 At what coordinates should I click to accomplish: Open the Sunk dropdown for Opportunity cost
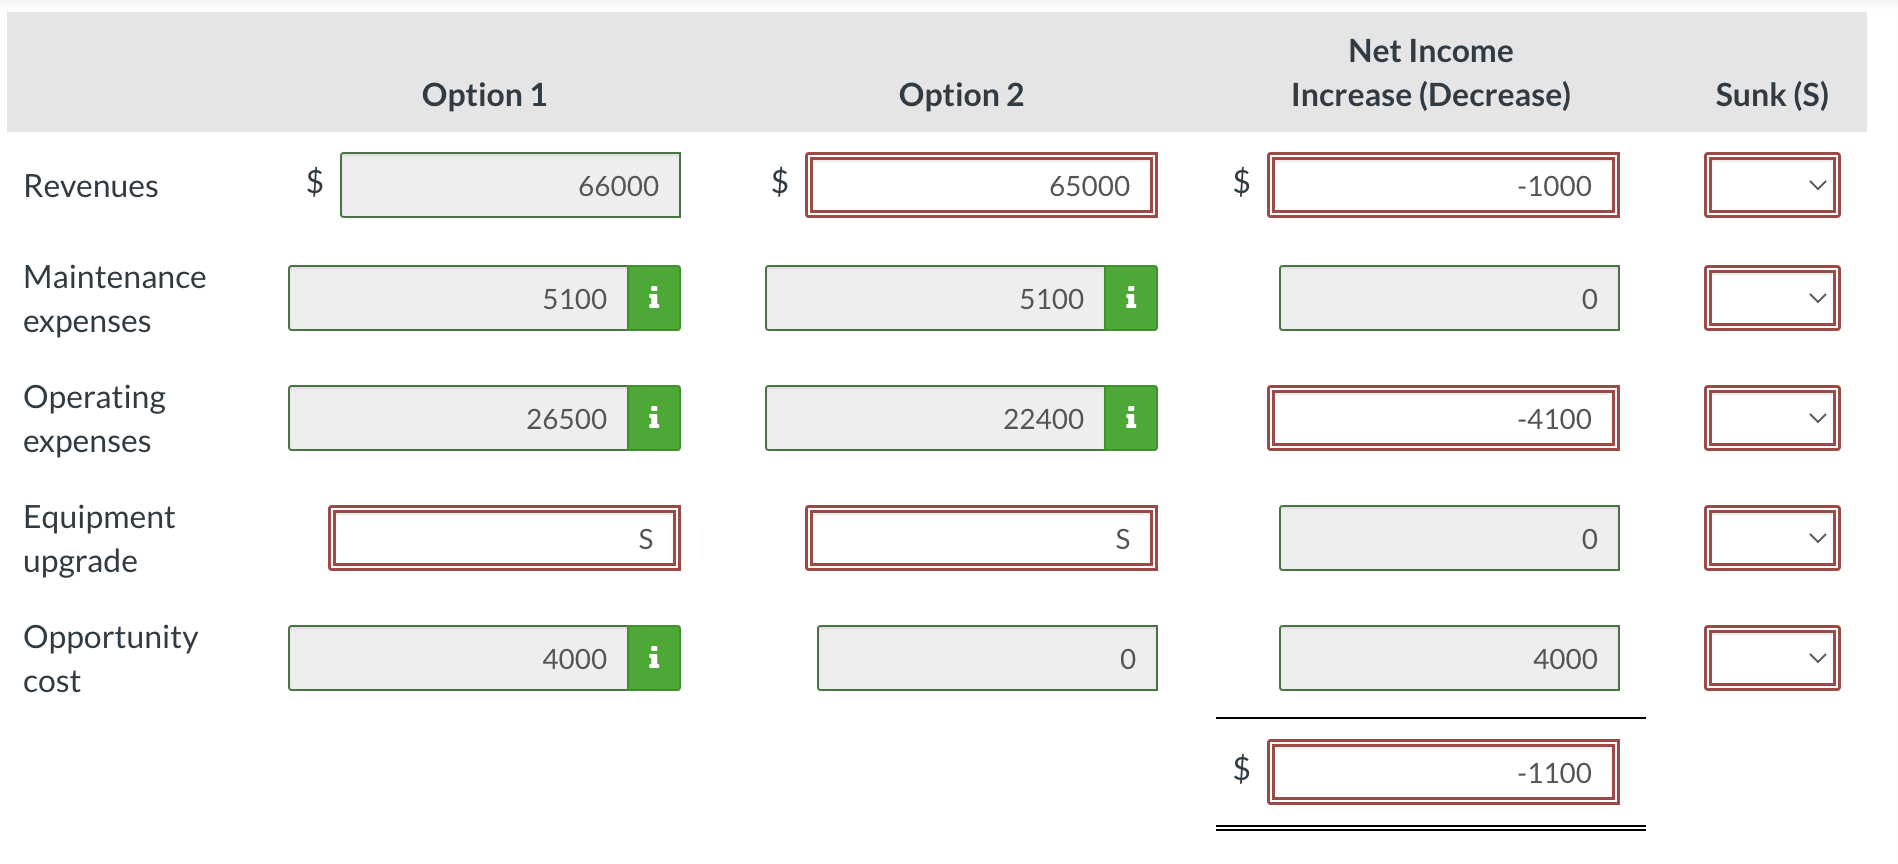click(1771, 657)
